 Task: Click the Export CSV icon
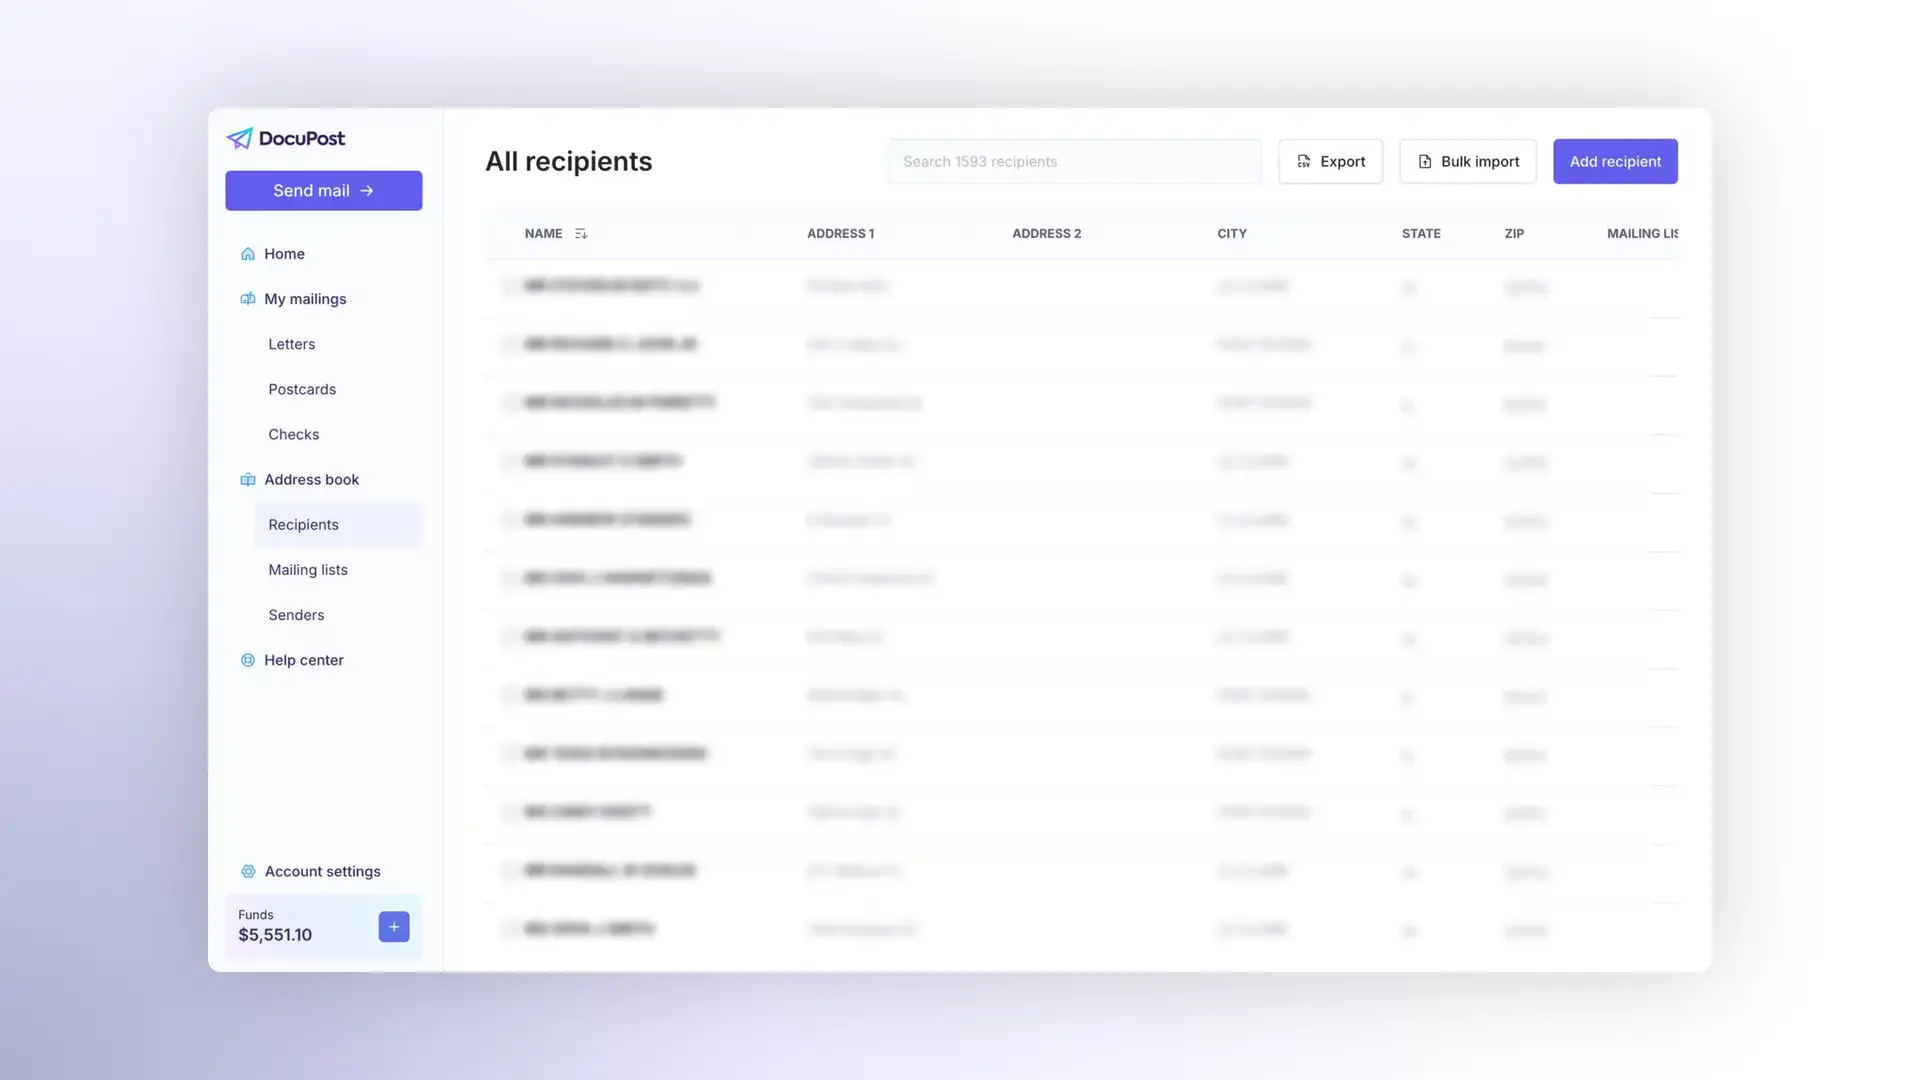(x=1303, y=161)
